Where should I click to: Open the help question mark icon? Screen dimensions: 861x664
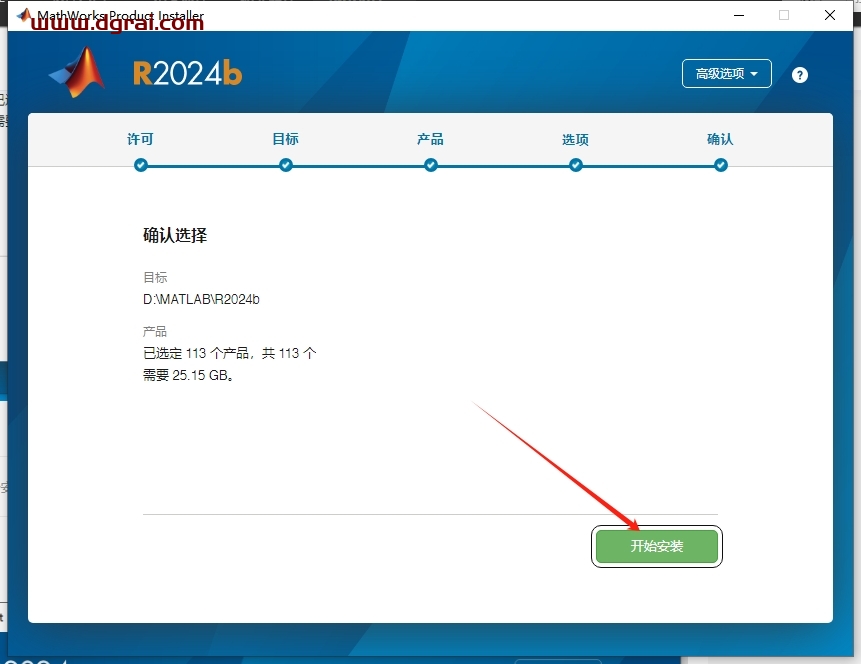tap(799, 74)
